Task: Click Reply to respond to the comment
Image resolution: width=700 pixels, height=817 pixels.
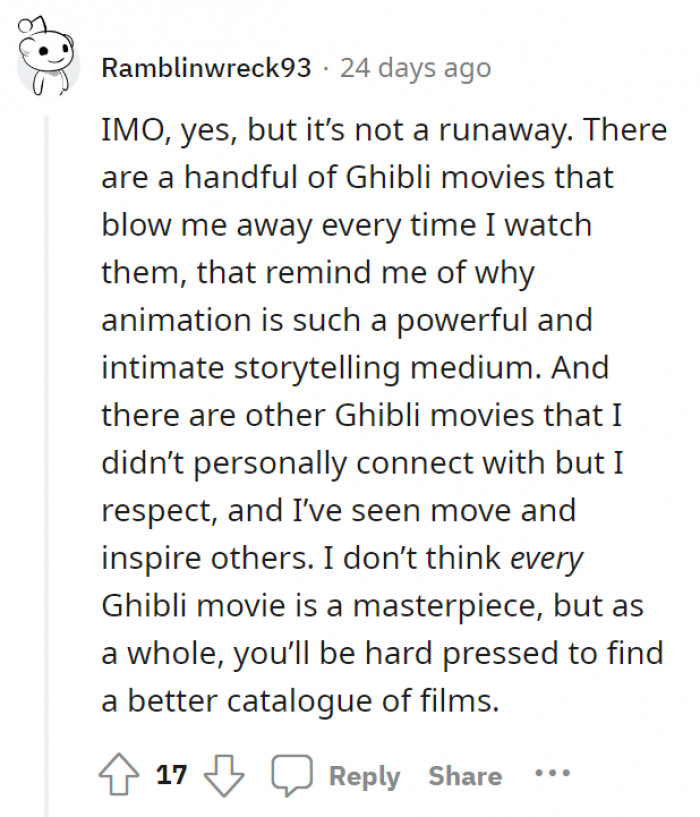Action: [364, 774]
